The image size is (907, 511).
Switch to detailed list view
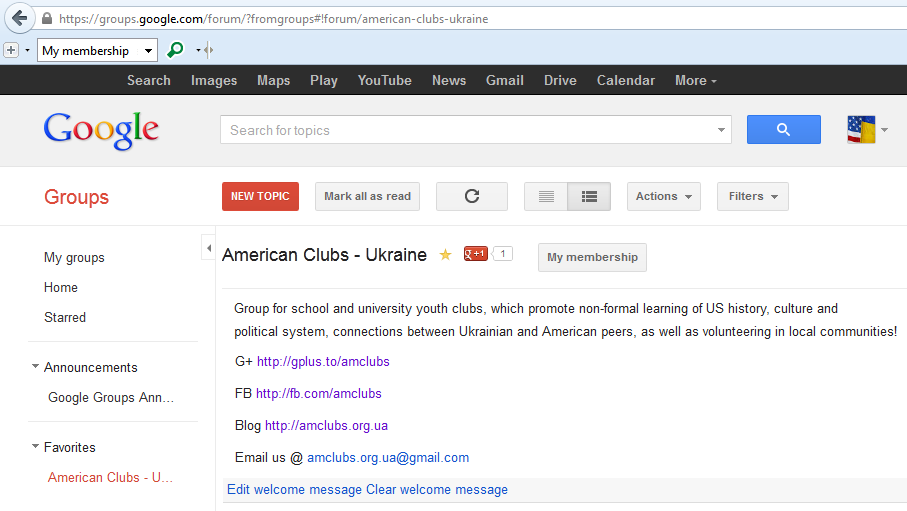(589, 196)
